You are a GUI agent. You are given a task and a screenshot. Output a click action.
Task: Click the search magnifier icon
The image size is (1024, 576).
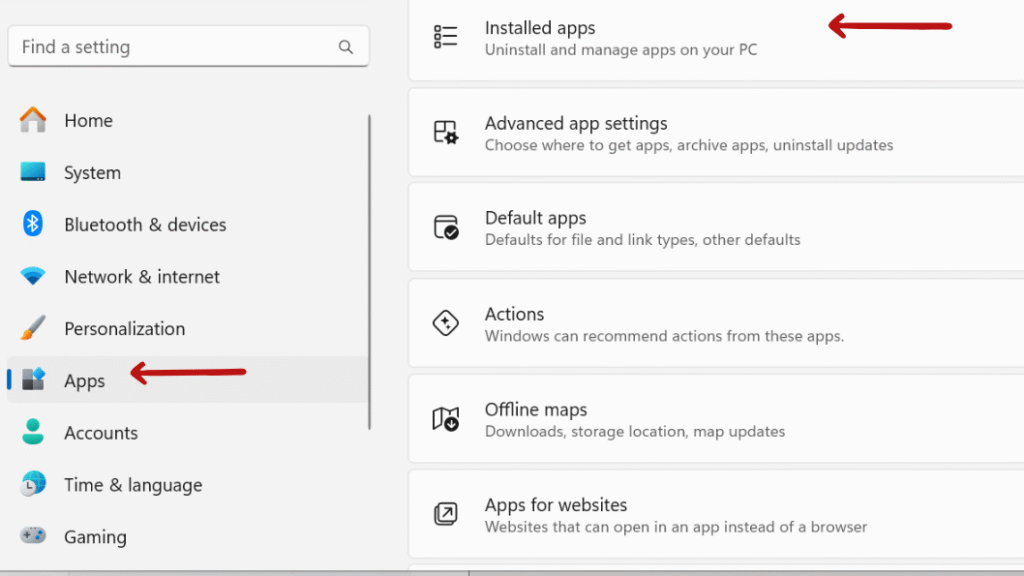pos(345,47)
